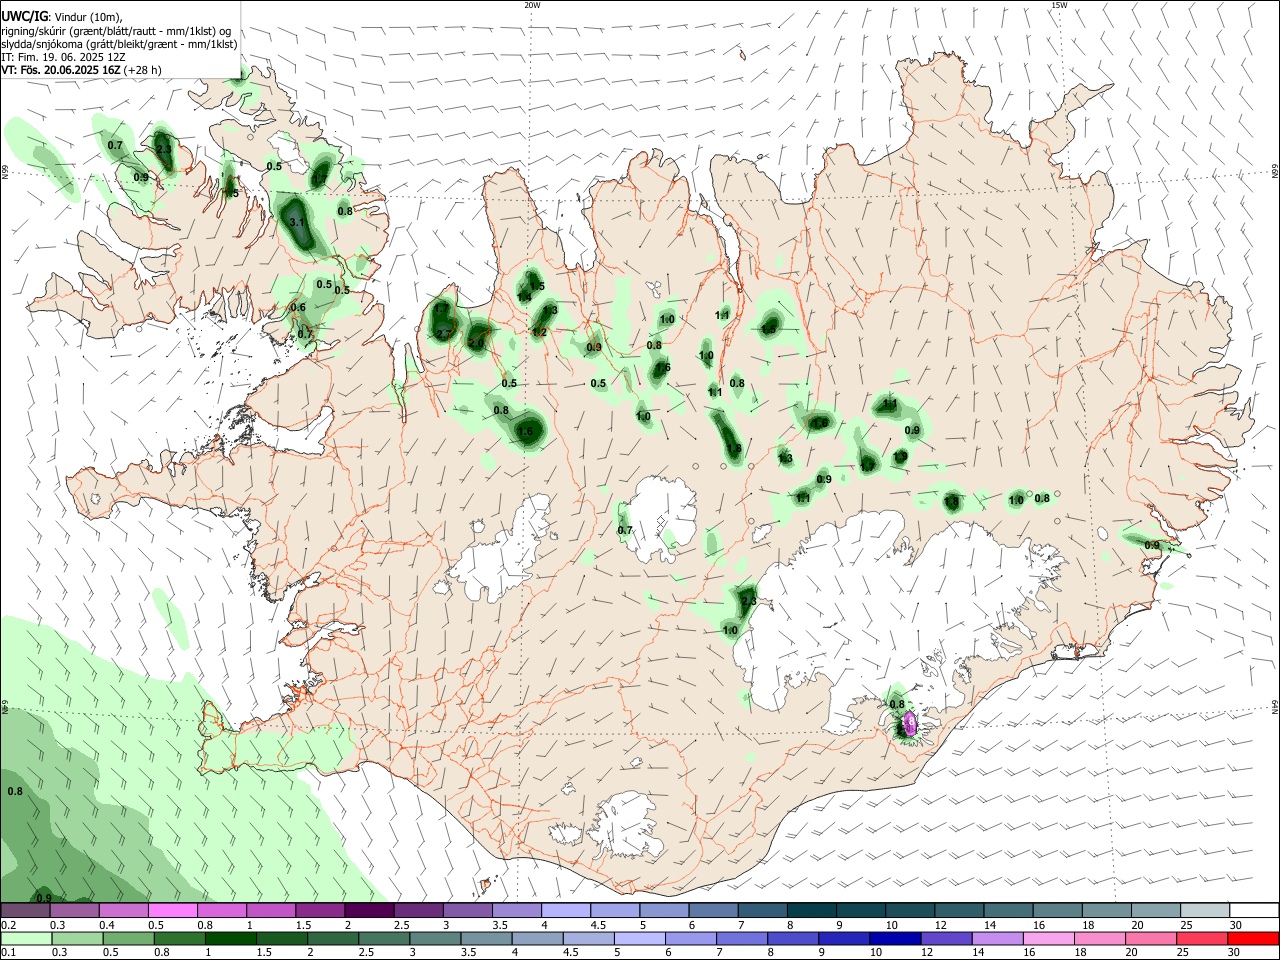The height and width of the screenshot is (960, 1280).
Task: Click the 3.1 precipitation value on map
Action: [296, 222]
